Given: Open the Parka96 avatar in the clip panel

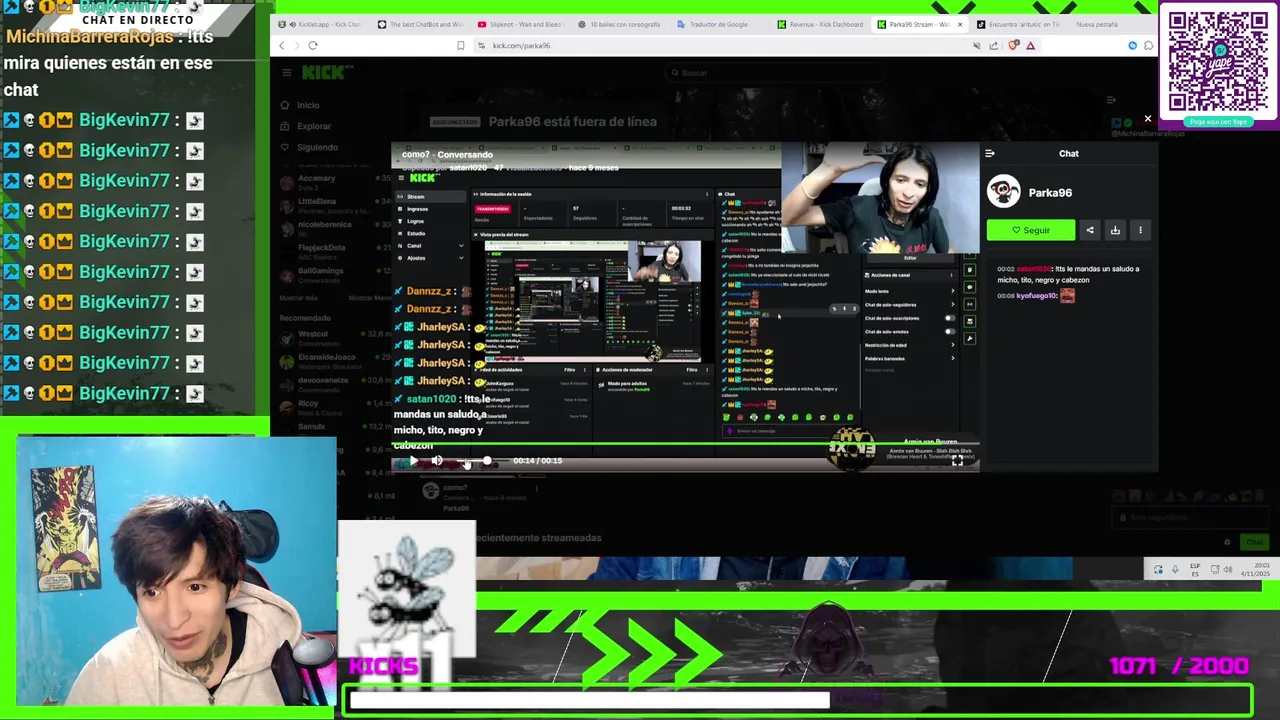Looking at the screenshot, I should point(1004,192).
